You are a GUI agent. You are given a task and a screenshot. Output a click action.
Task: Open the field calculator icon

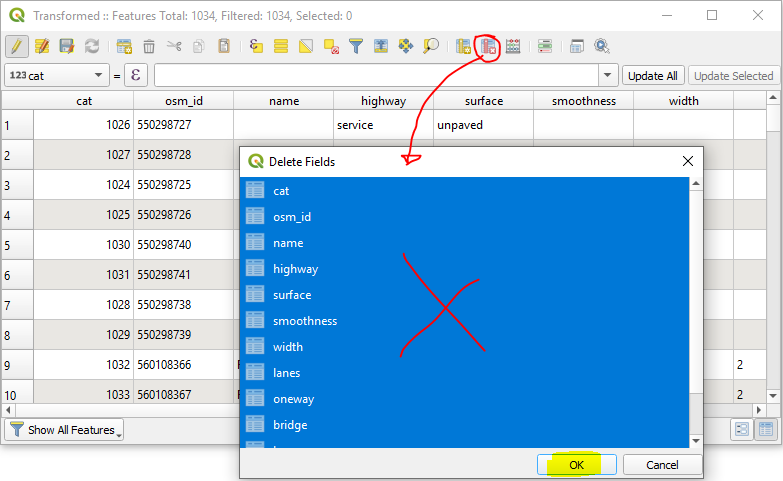tap(513, 46)
